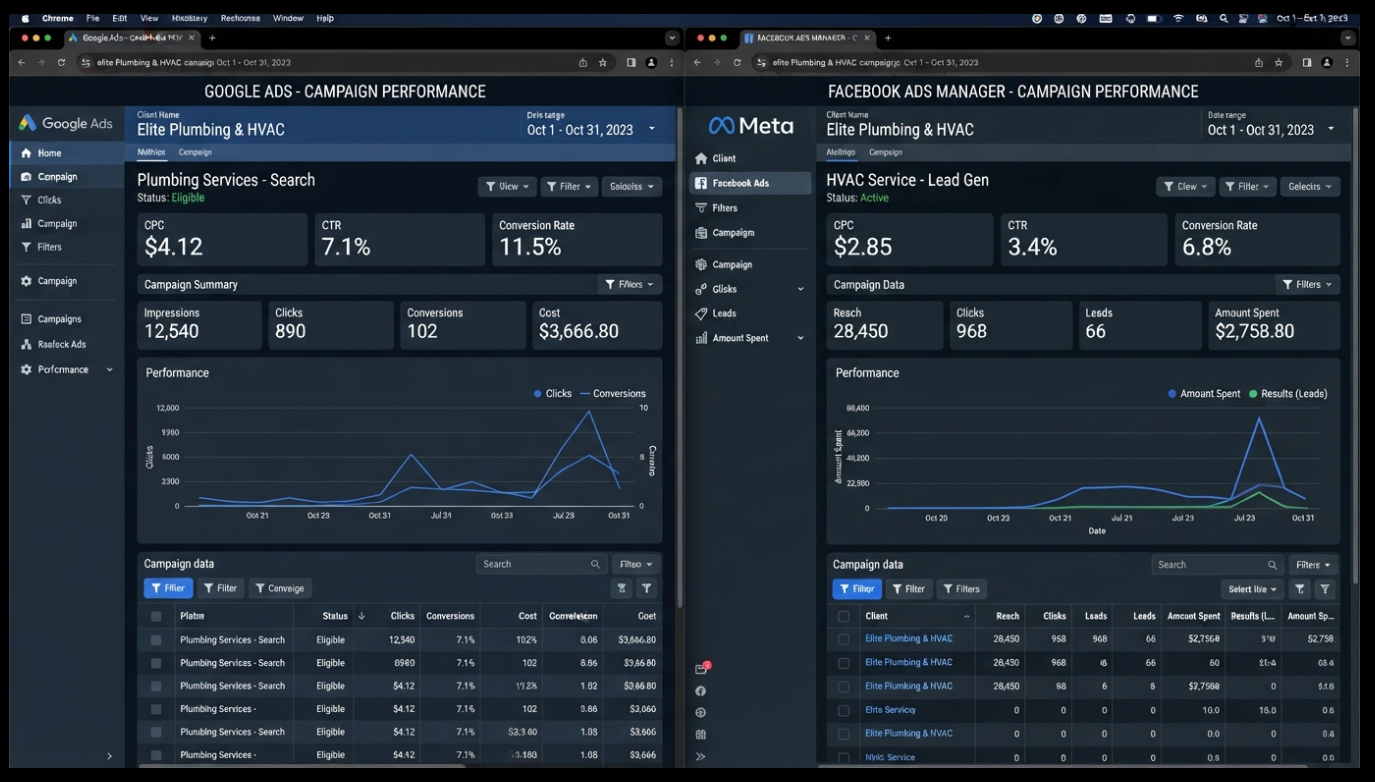Click the blue Filter button in Google campaign data
Screen dimensions: 1375x782
point(168,589)
